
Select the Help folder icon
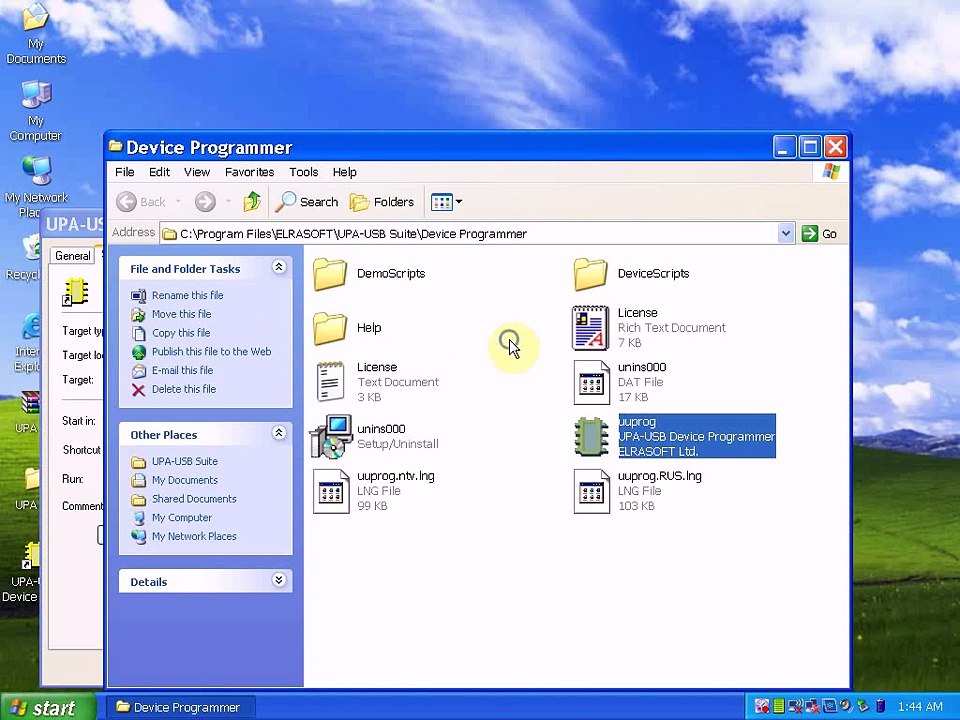(330, 329)
